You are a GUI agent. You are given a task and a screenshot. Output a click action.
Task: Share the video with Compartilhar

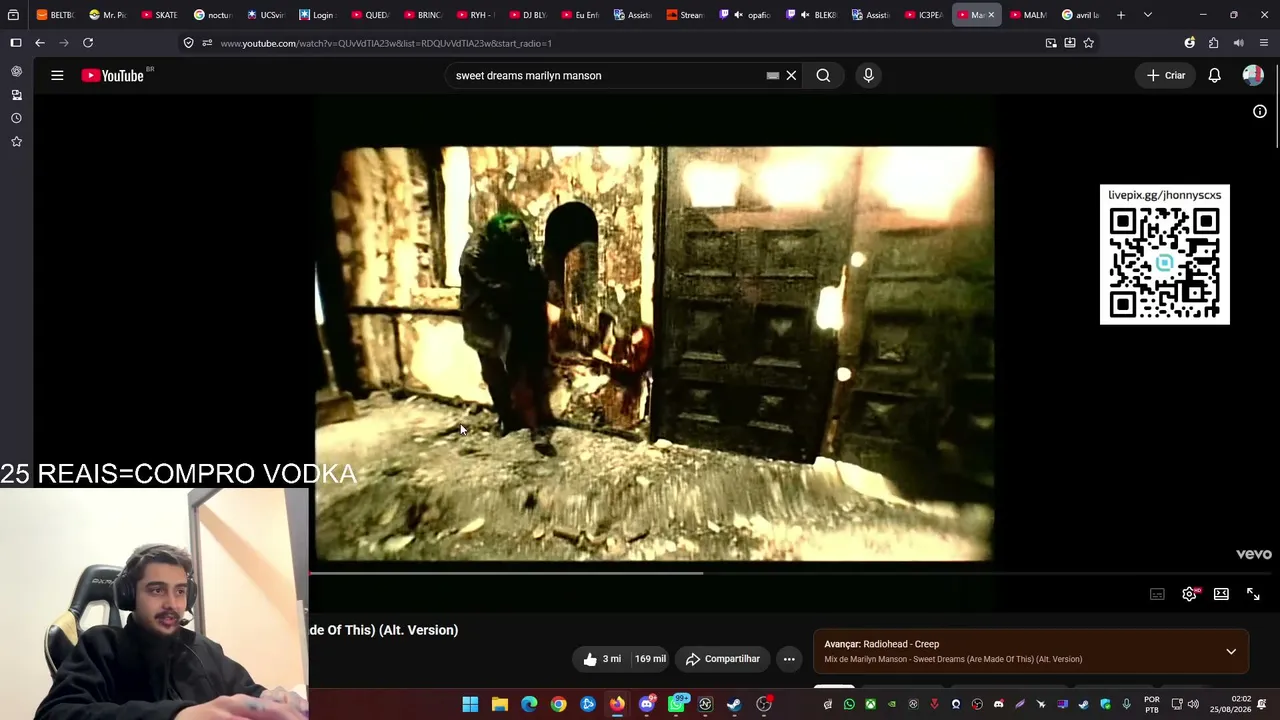coord(723,659)
